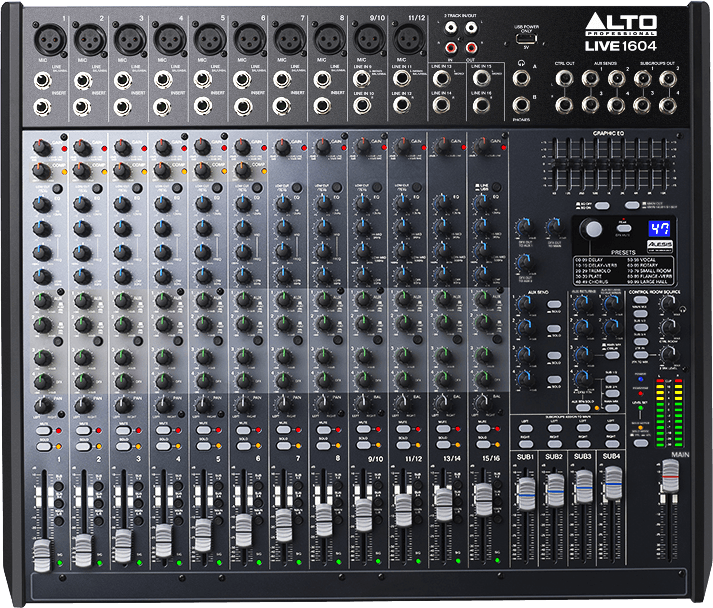Click the channel 6 comp knob
This screenshot has width=713, height=608.
click(242, 171)
